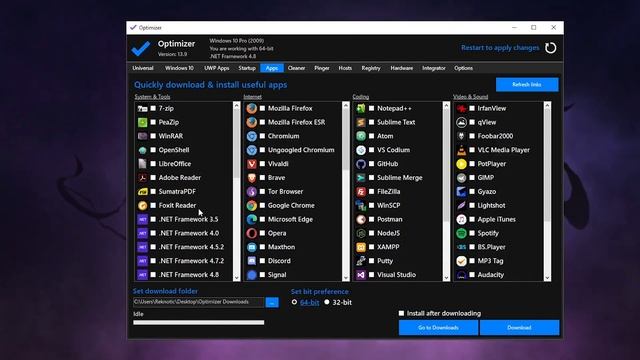Image resolution: width=640 pixels, height=360 pixels.
Task: Click the Vivaldi browser icon
Action: pos(252,164)
